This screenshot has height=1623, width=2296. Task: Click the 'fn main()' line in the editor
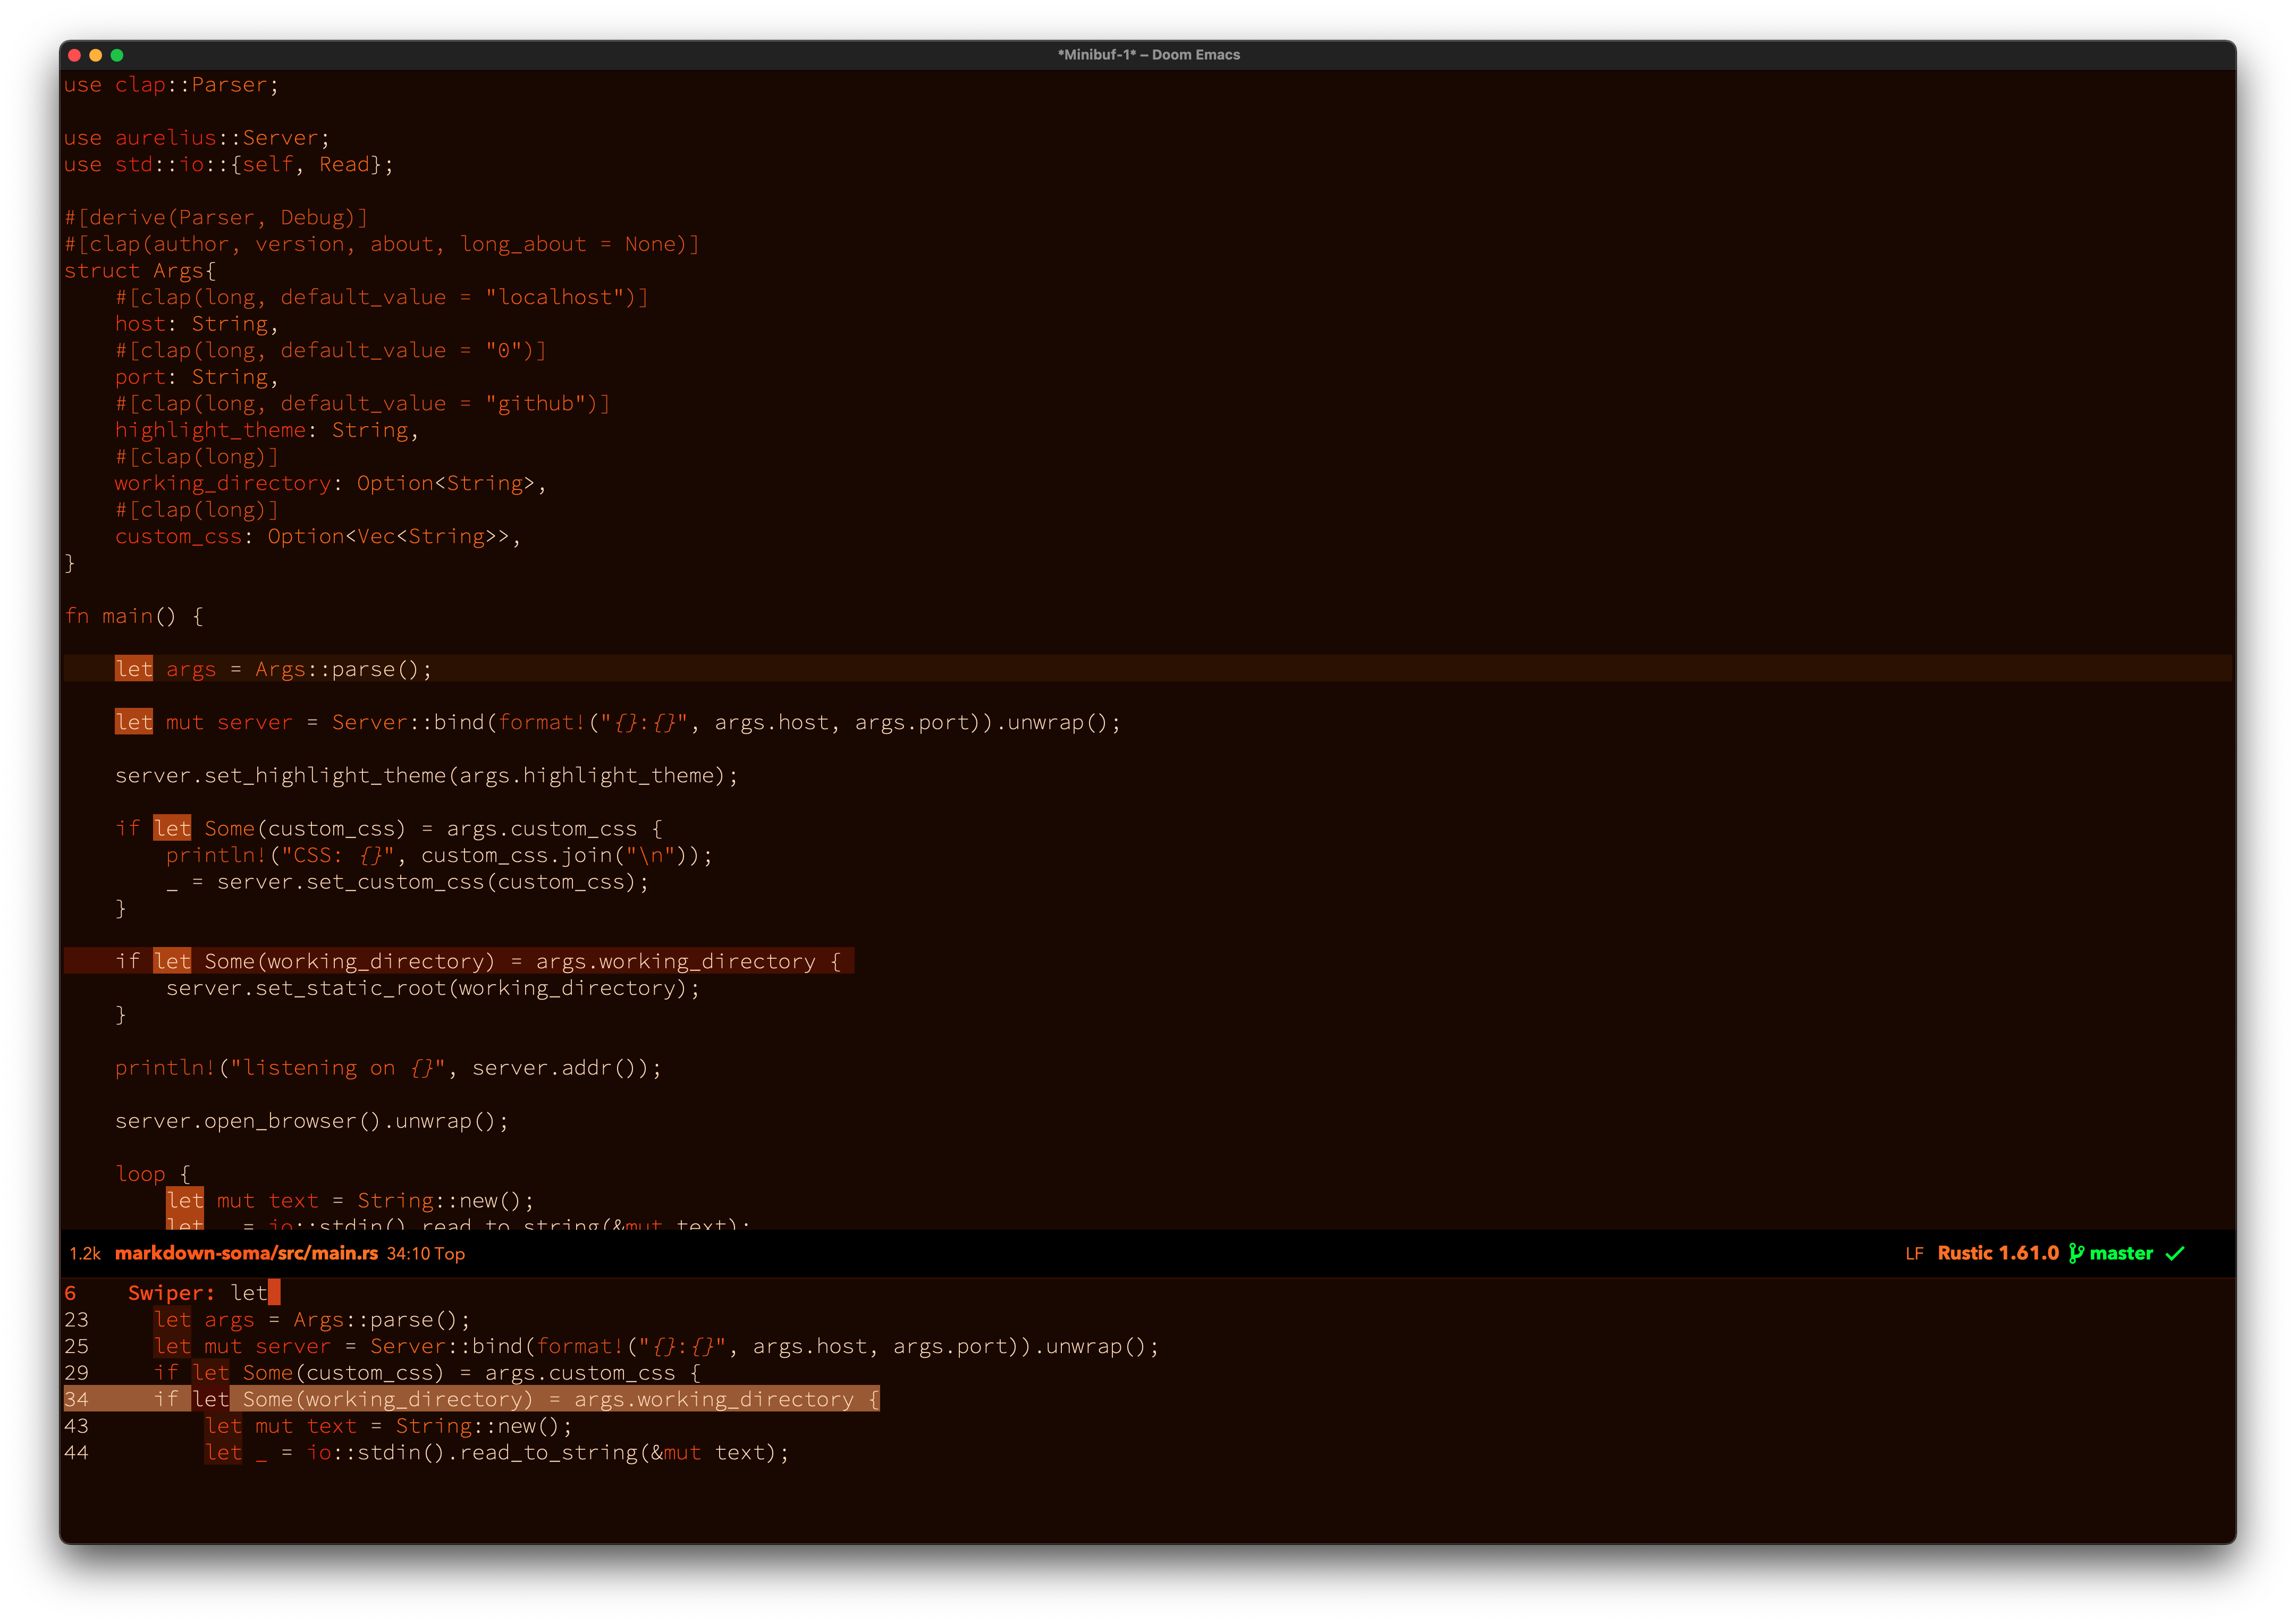click(134, 616)
